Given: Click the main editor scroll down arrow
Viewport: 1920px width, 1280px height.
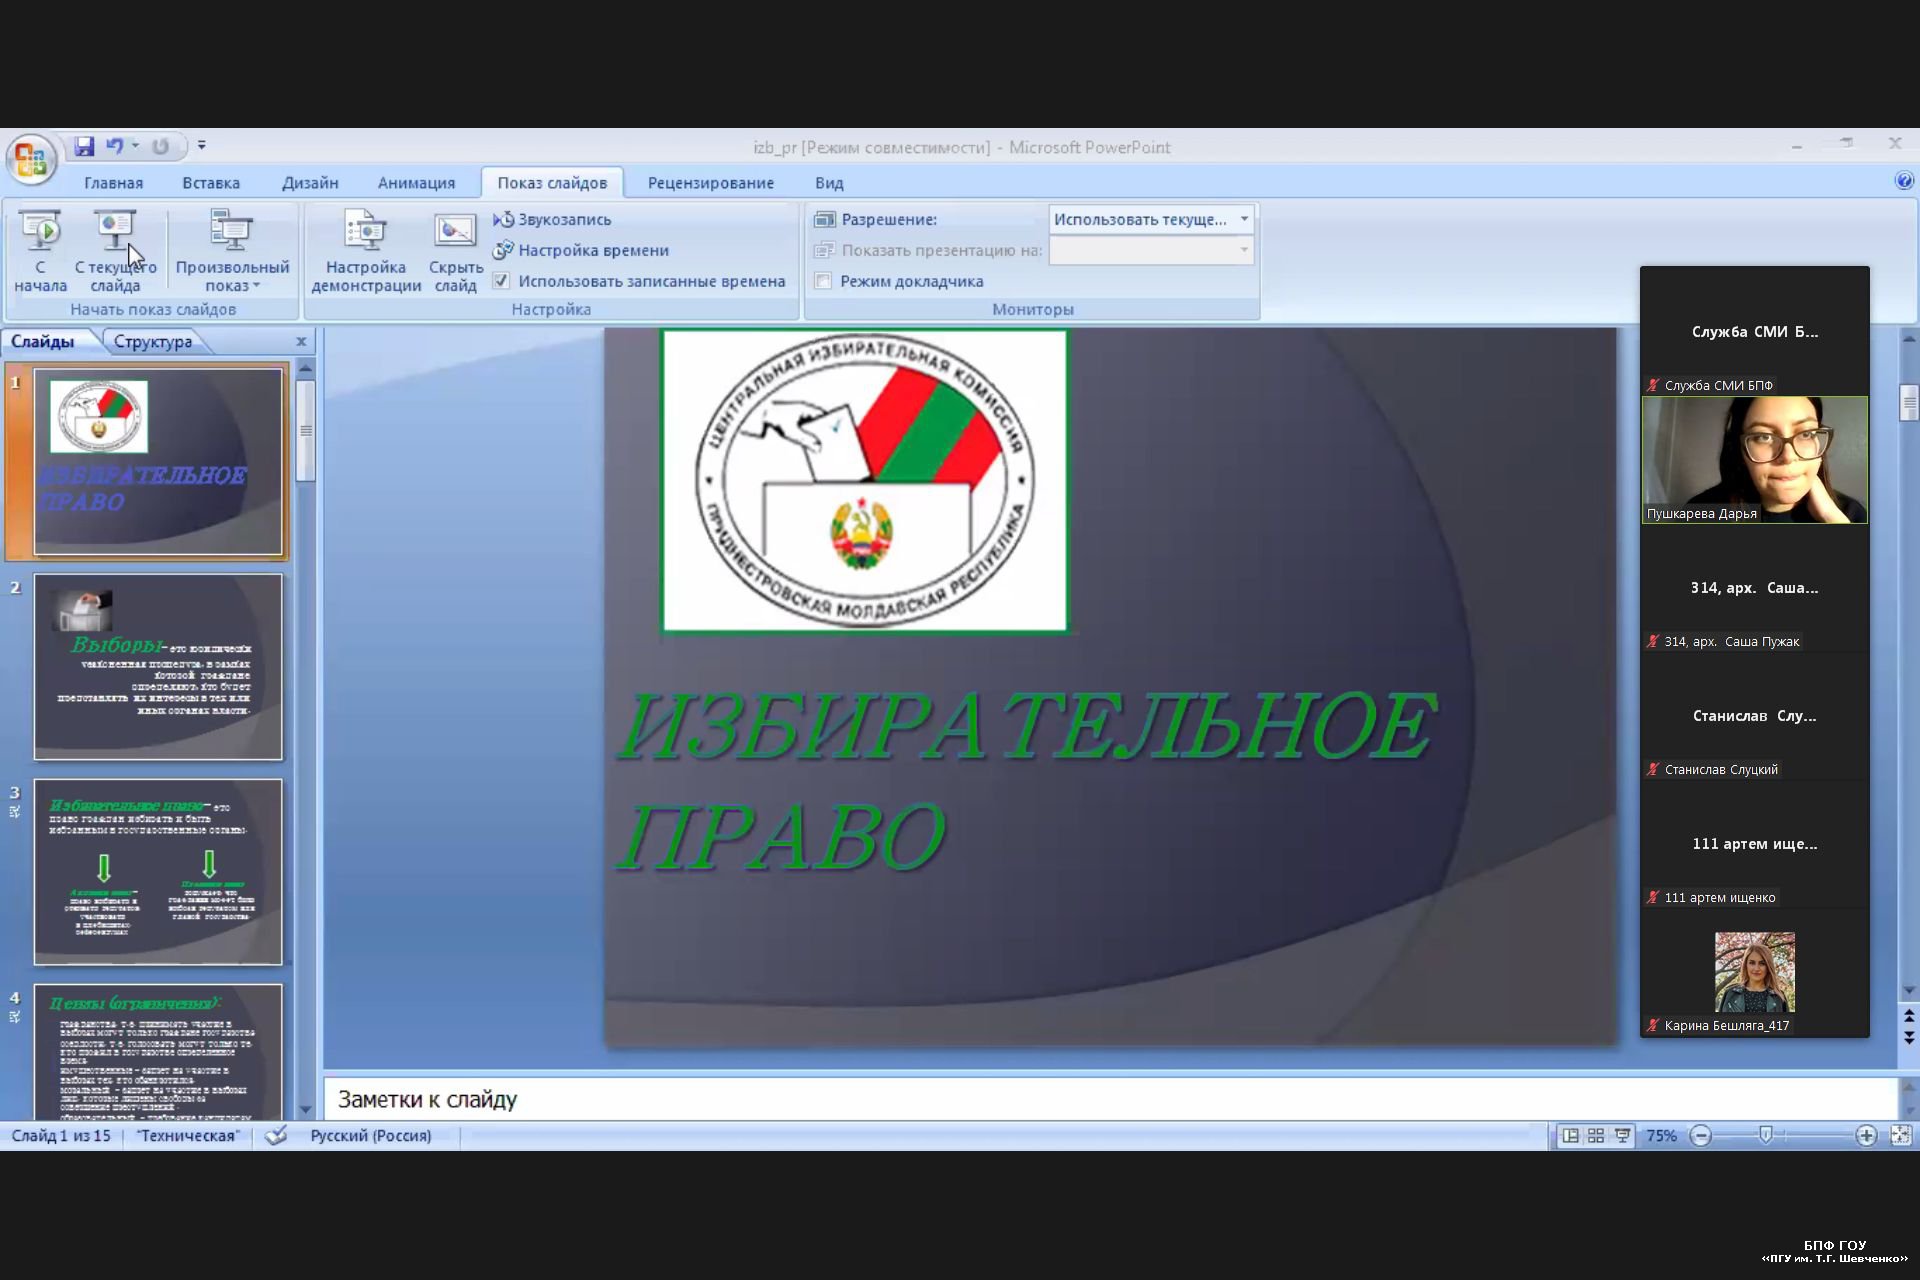Looking at the screenshot, I should pos(1909,991).
